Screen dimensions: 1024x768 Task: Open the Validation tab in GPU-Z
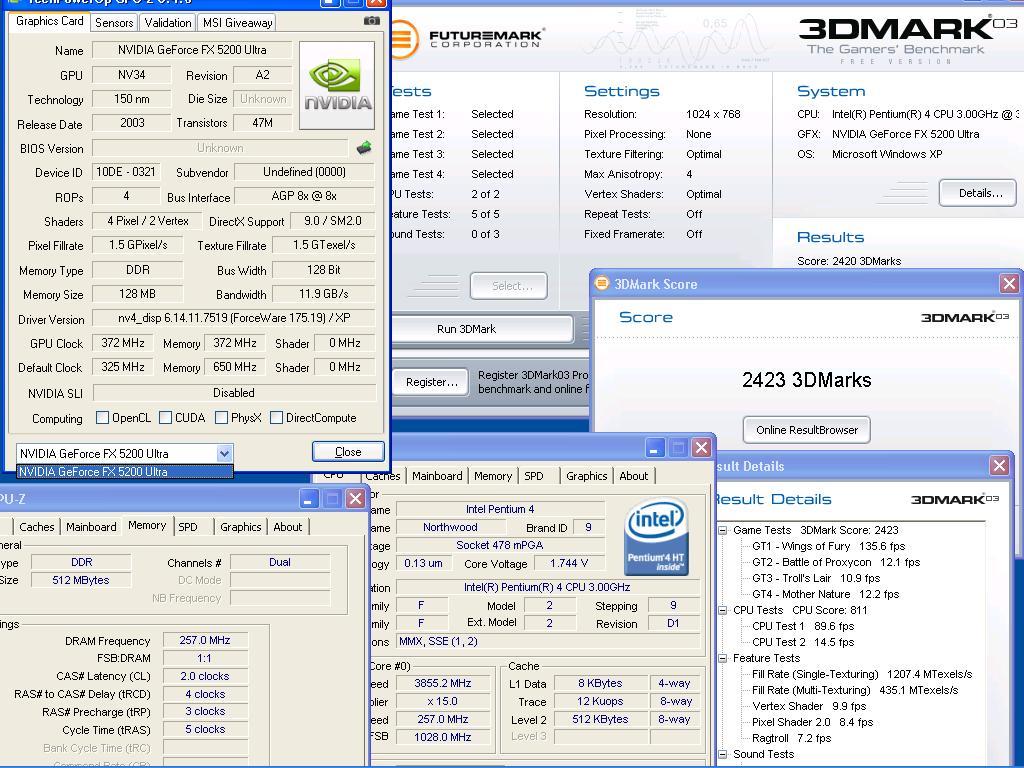168,23
